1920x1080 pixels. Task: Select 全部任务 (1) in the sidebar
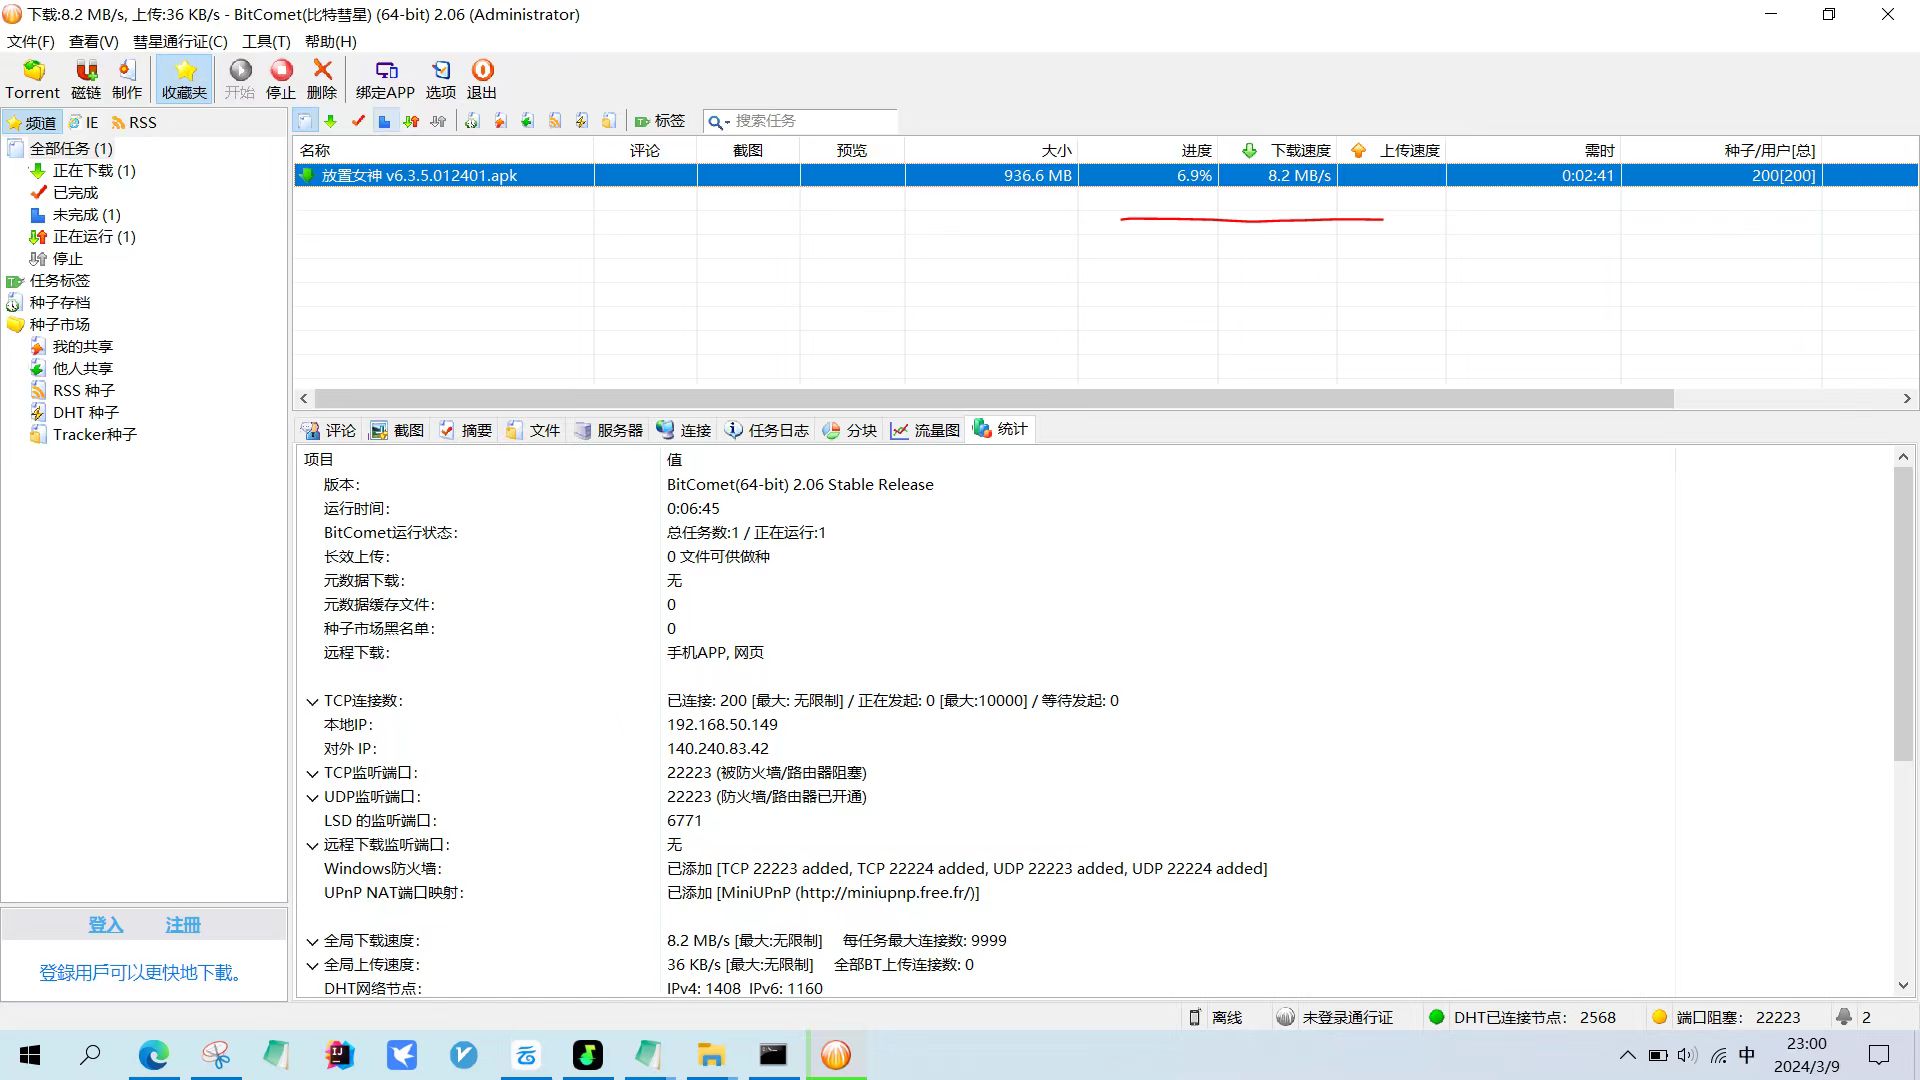pos(70,148)
